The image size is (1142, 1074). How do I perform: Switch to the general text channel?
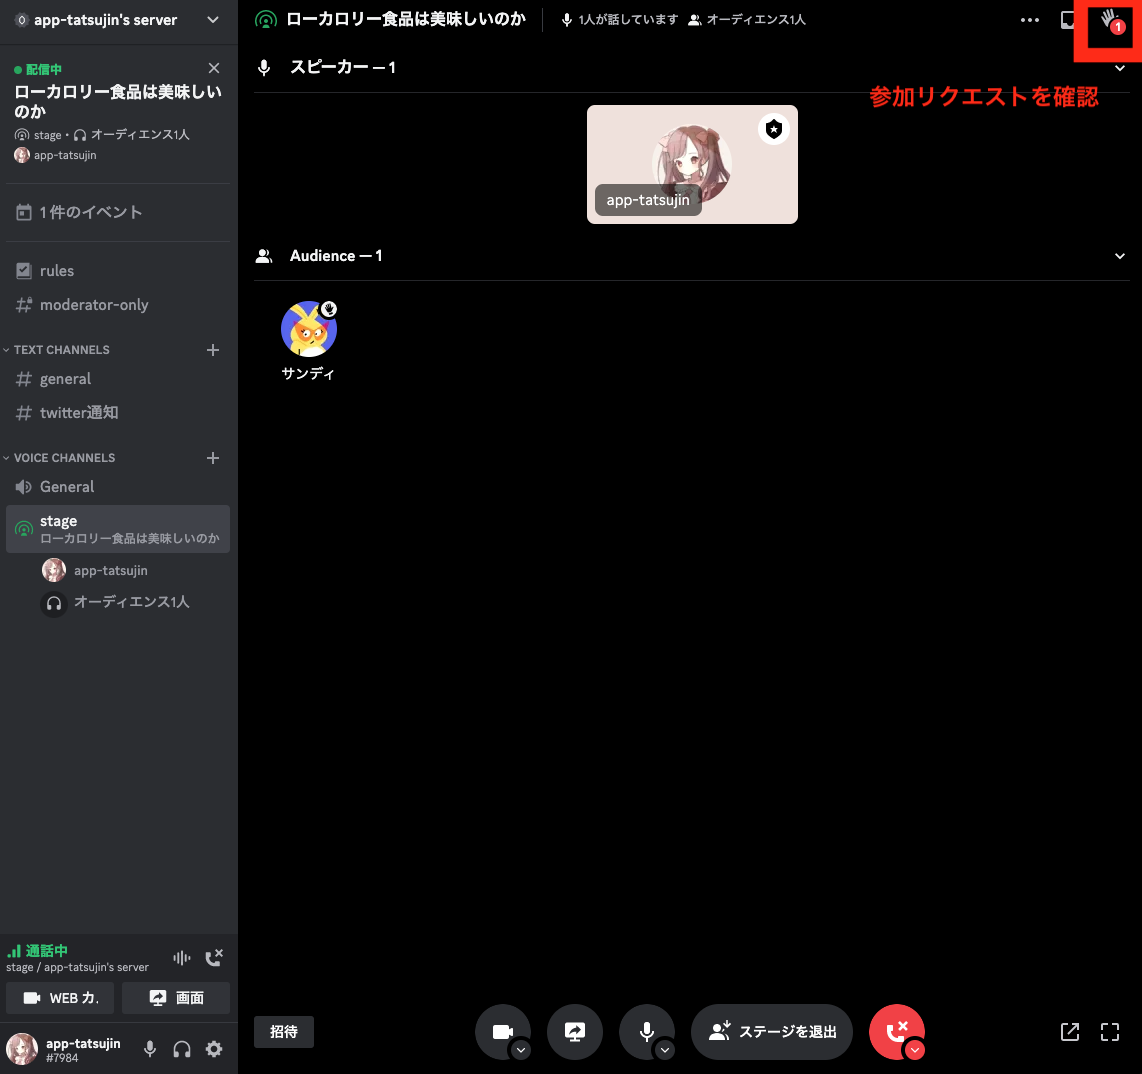tap(66, 378)
